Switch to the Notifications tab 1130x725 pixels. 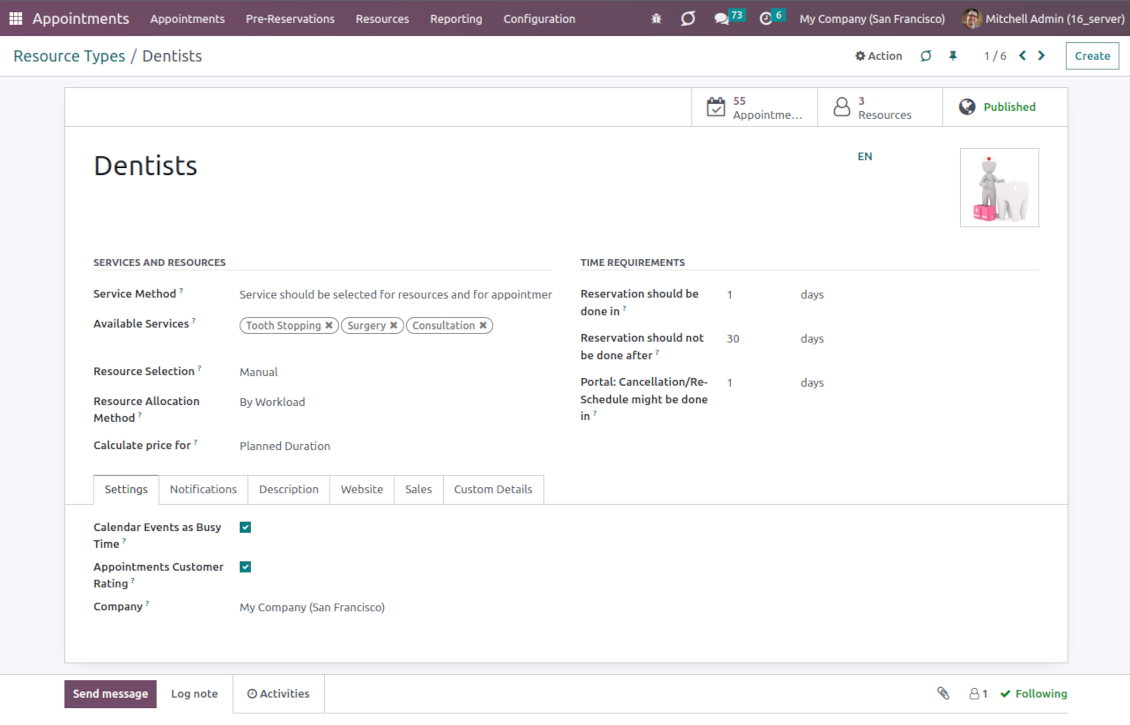click(203, 489)
